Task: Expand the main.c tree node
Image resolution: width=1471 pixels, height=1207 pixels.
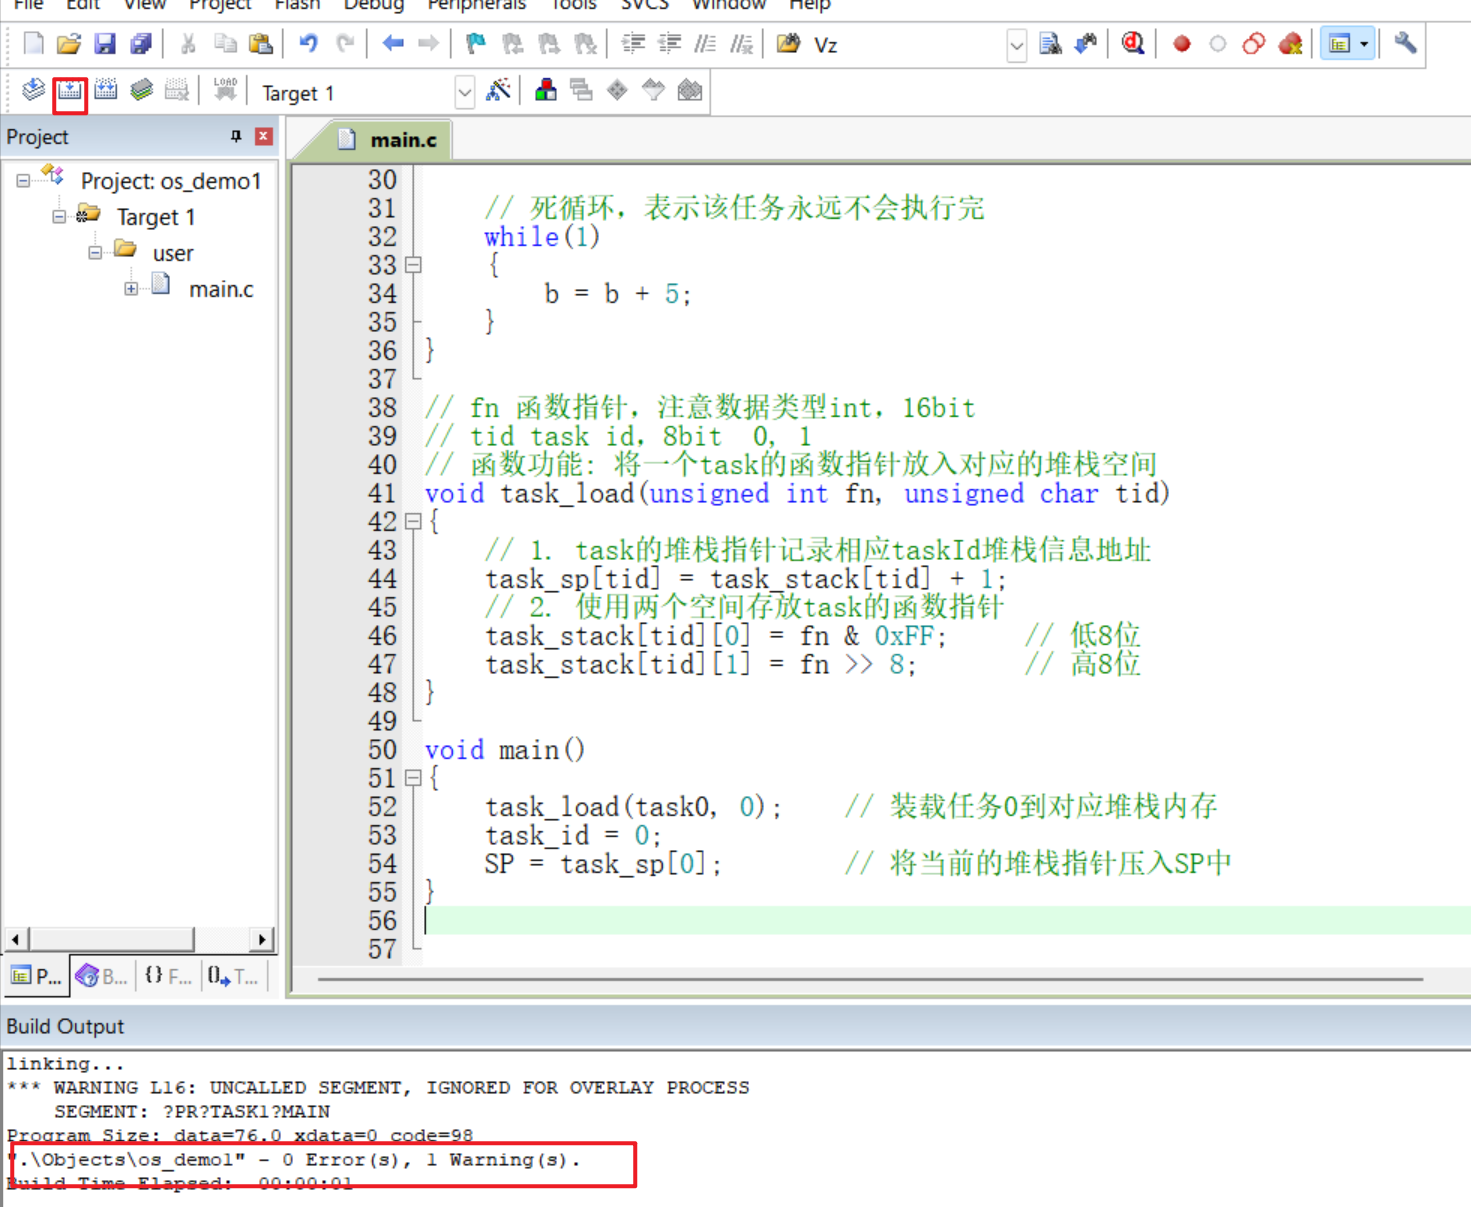Action: click(131, 289)
